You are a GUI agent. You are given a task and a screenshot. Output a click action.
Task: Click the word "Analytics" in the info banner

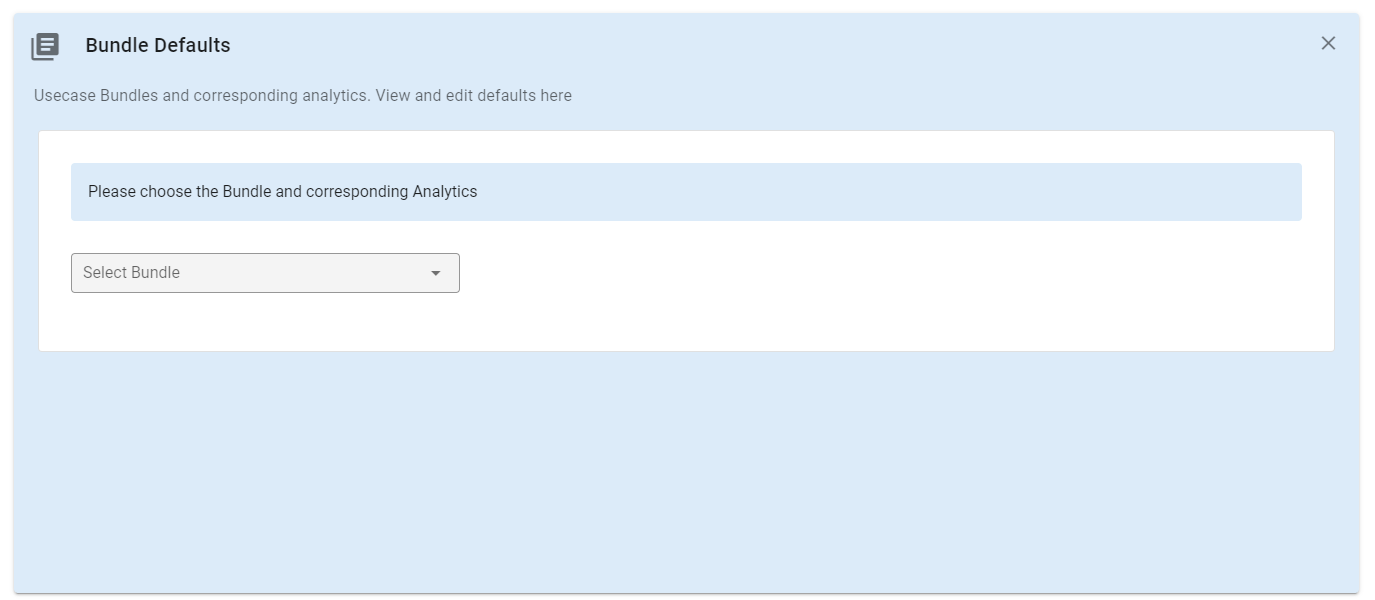[445, 192]
